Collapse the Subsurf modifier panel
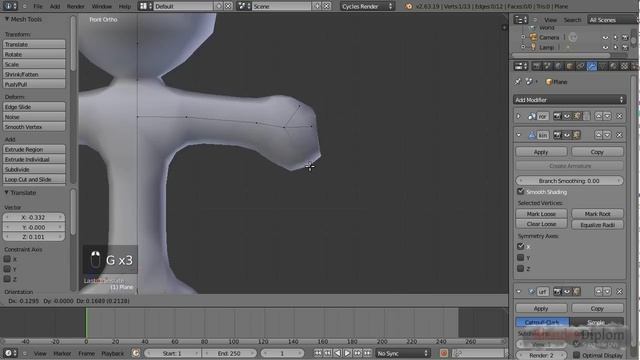The image size is (640, 360). point(519,291)
